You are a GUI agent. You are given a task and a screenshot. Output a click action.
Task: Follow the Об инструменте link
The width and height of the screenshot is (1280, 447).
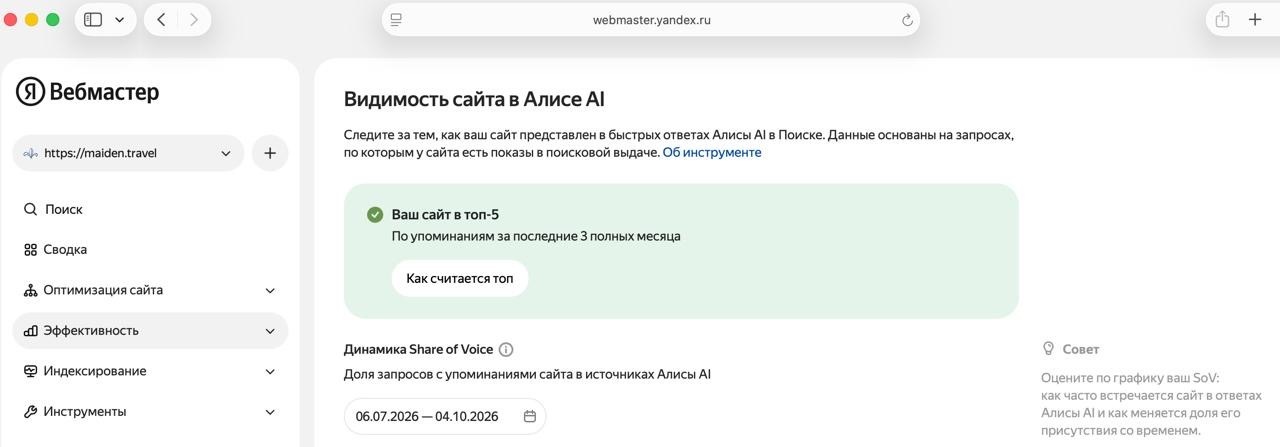[712, 152]
